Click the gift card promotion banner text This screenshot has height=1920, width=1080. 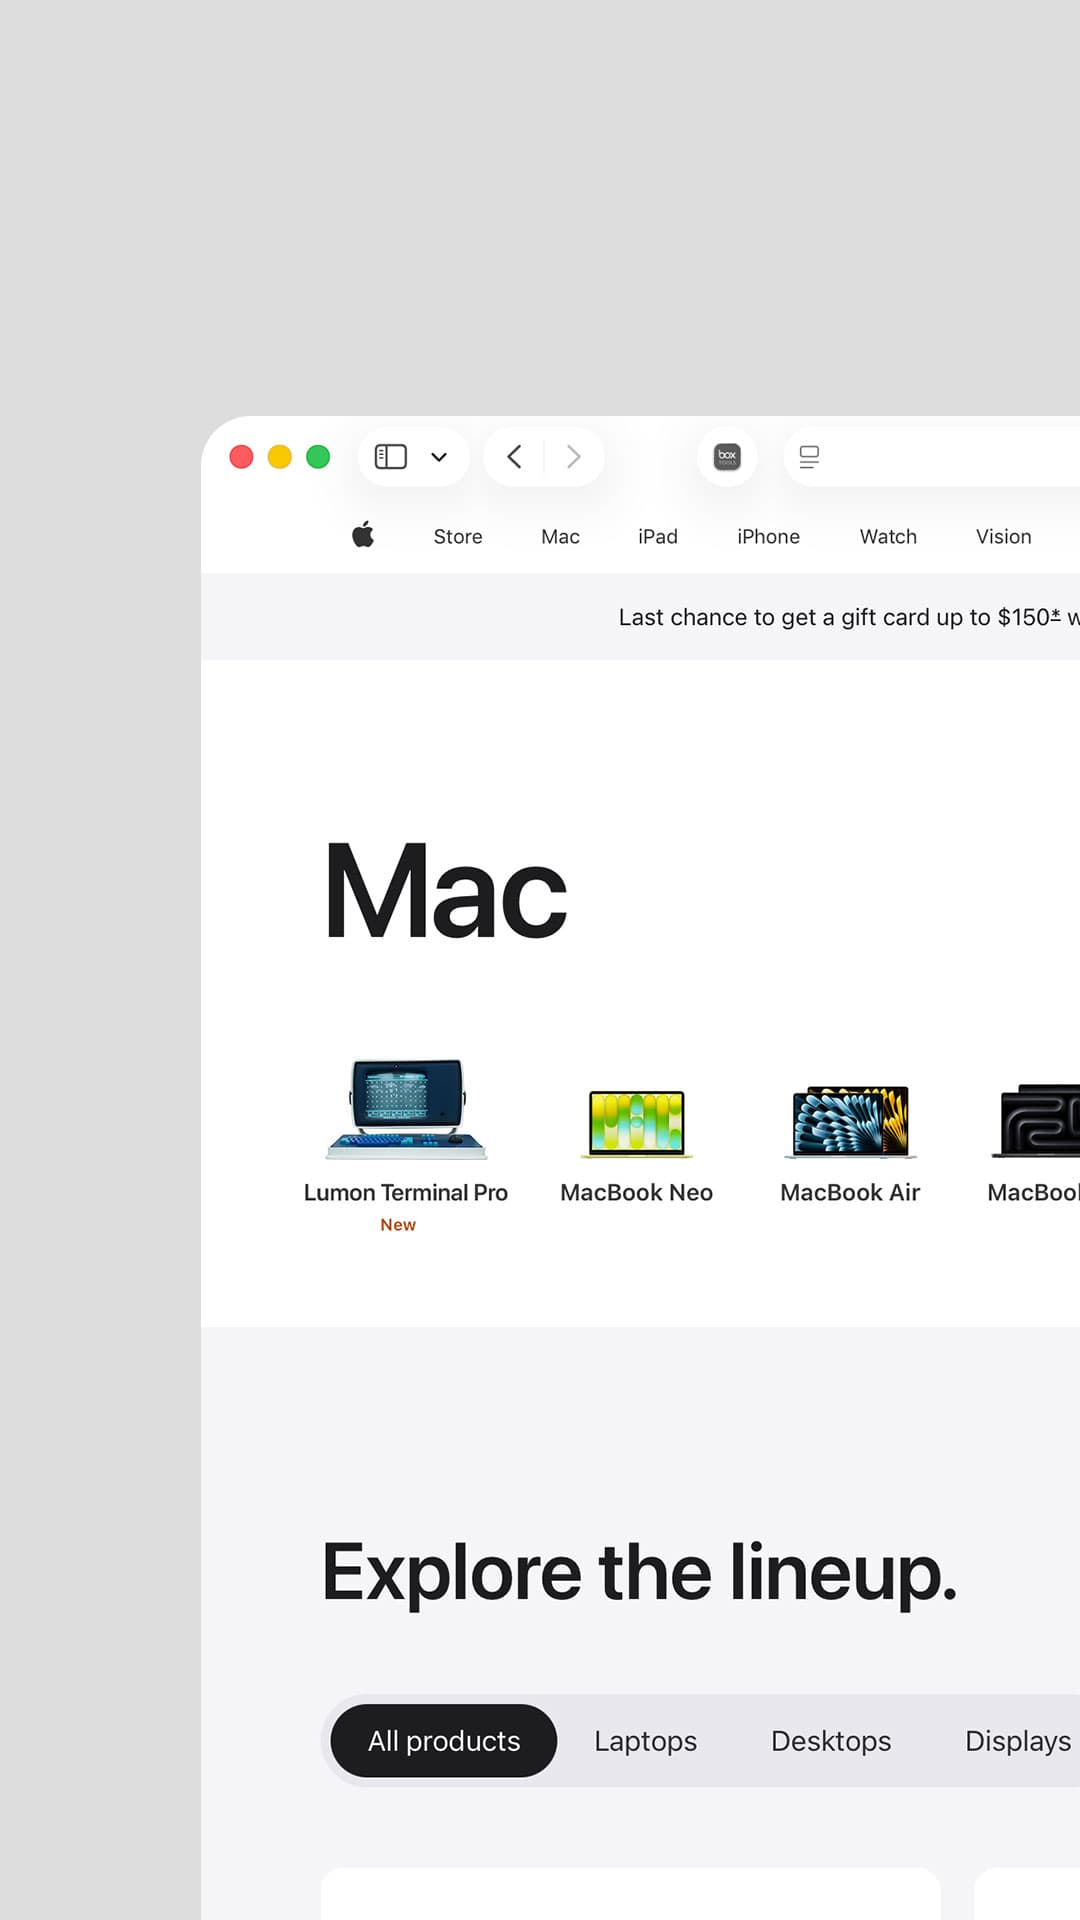point(849,617)
